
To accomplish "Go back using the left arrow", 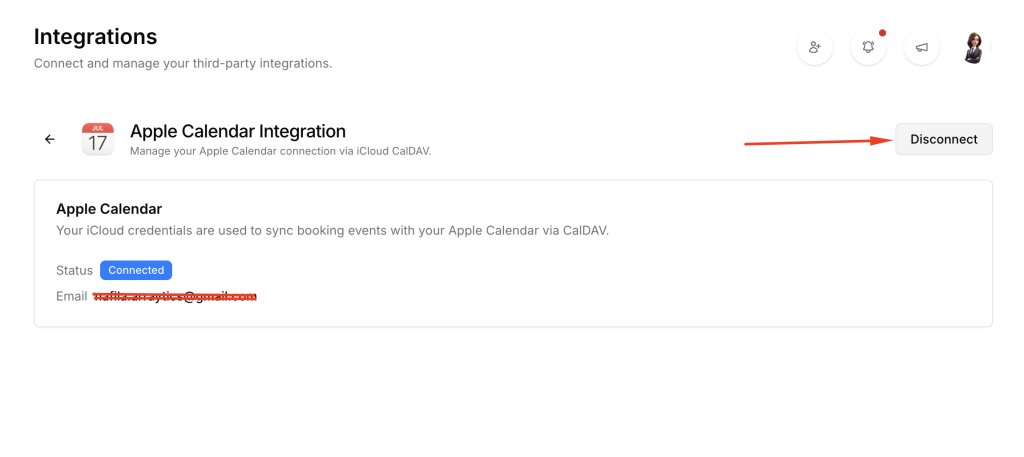I will pyautogui.click(x=50, y=139).
